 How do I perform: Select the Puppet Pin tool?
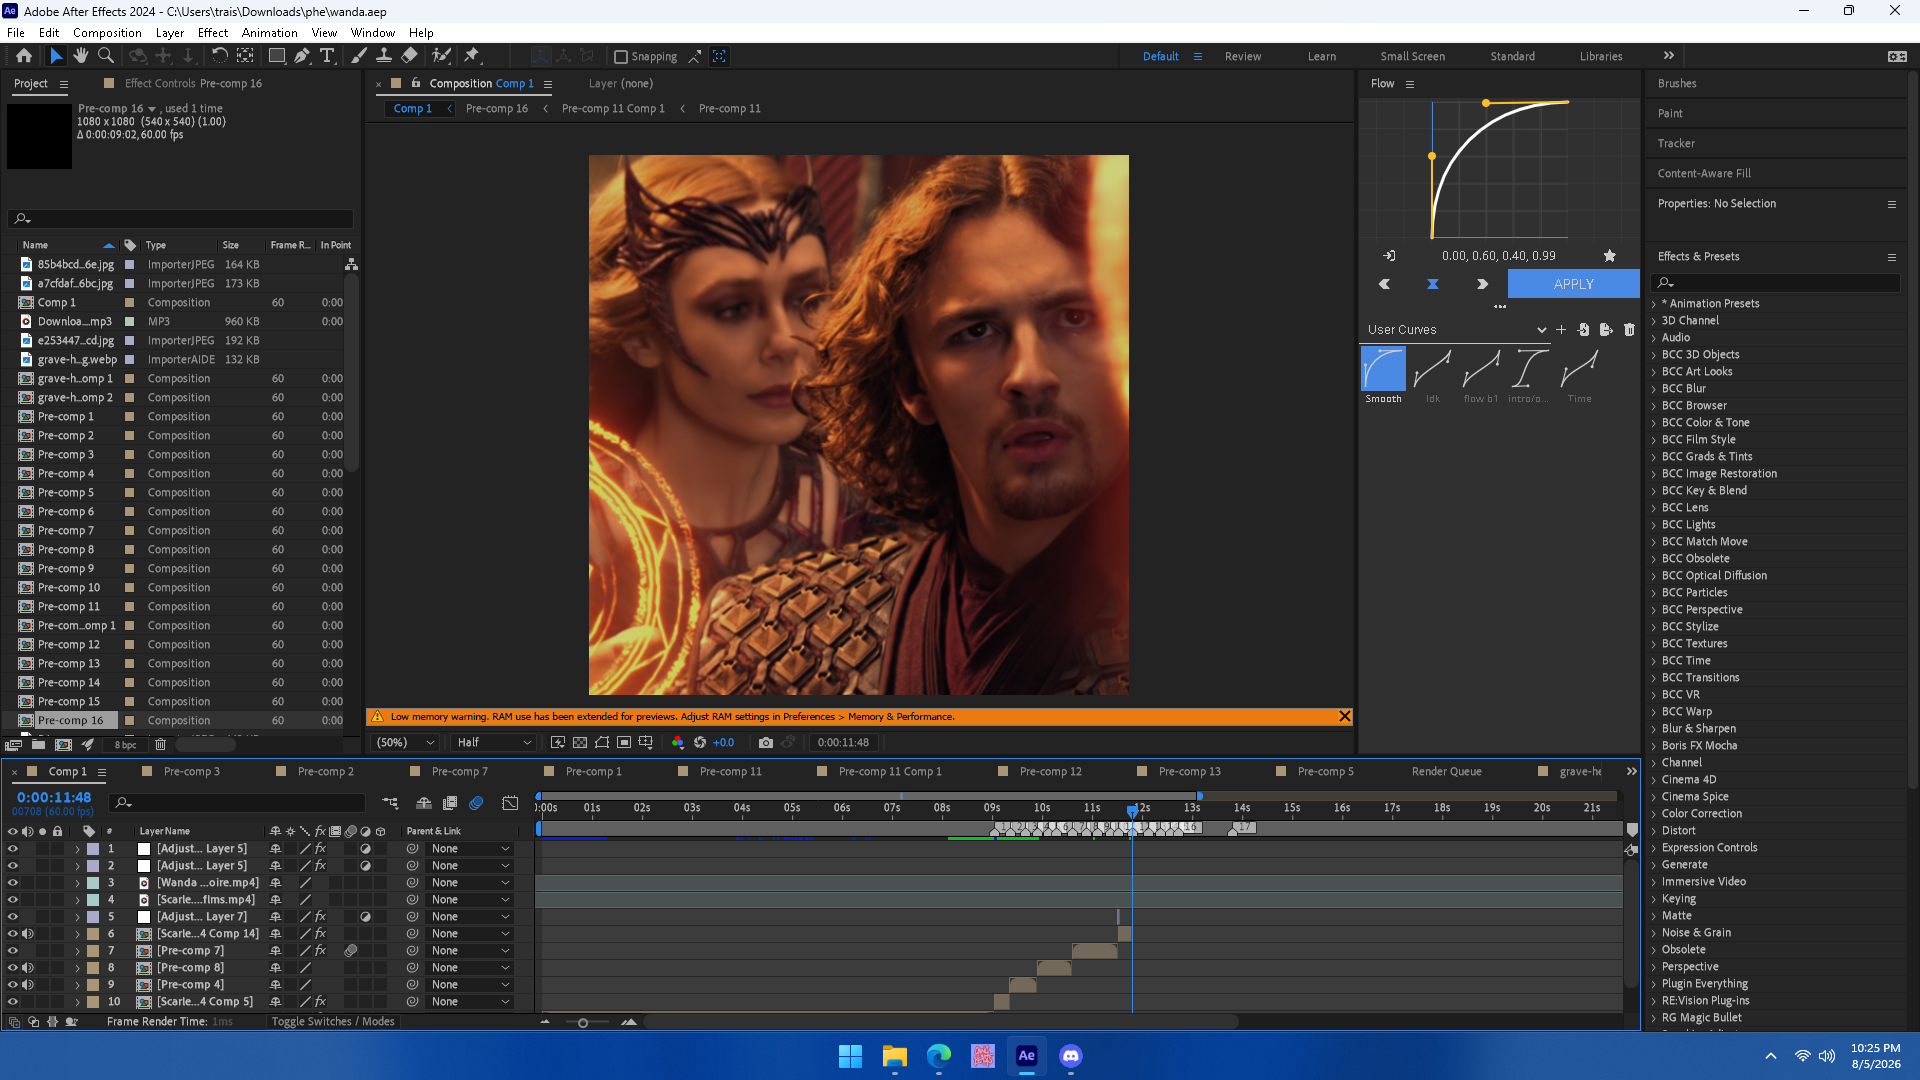tap(472, 56)
